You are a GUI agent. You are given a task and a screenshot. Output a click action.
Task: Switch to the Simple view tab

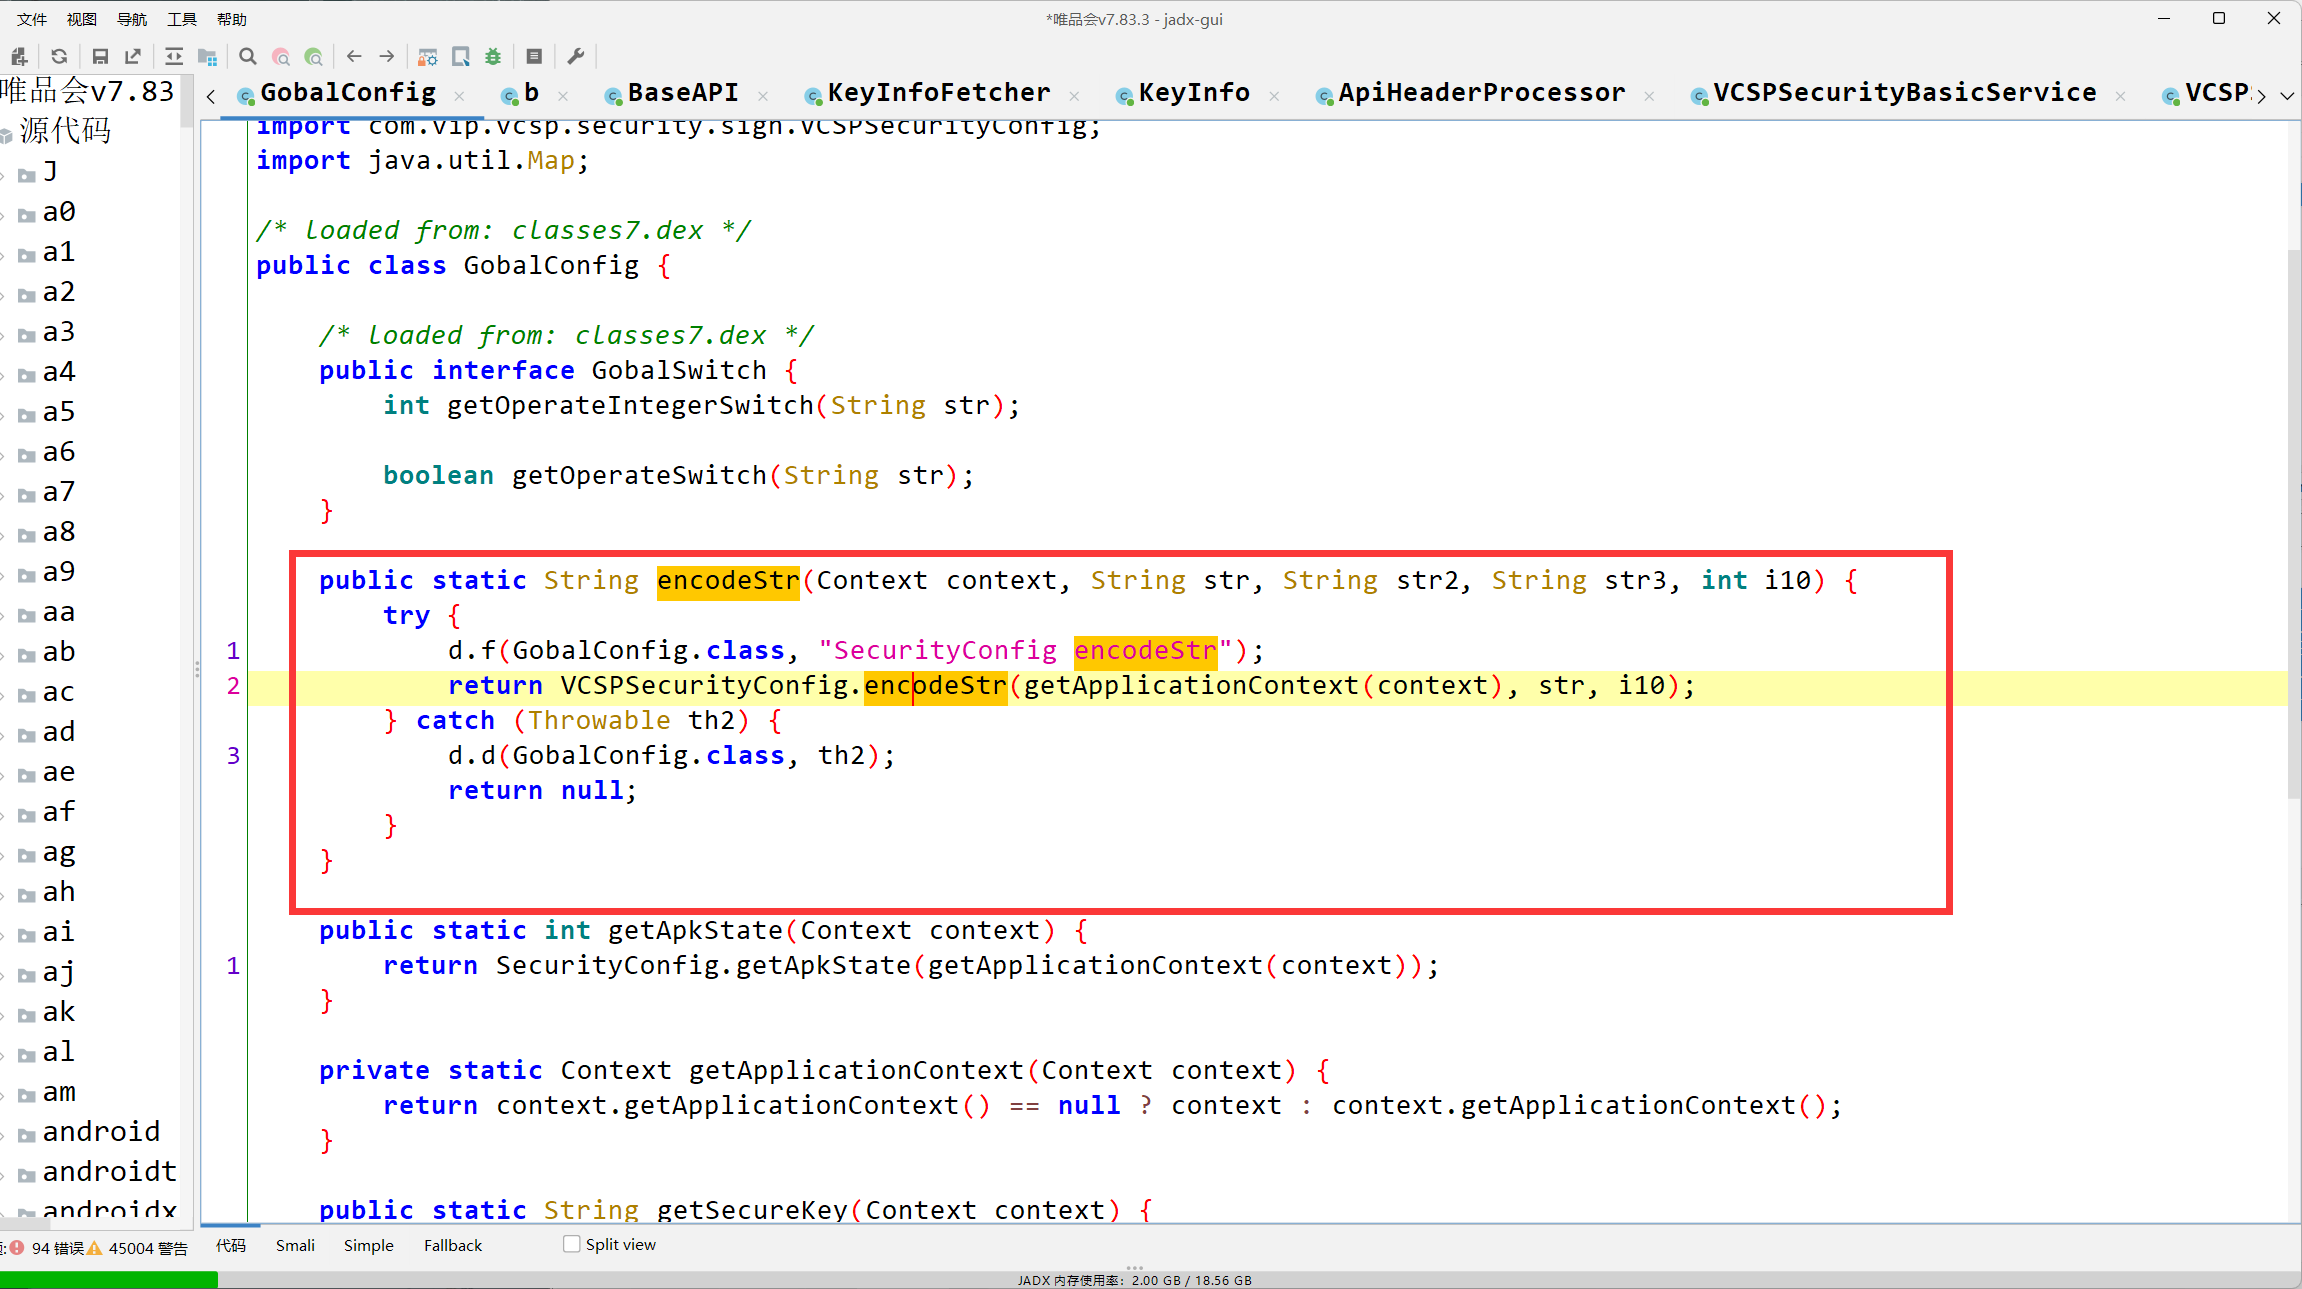(368, 1245)
